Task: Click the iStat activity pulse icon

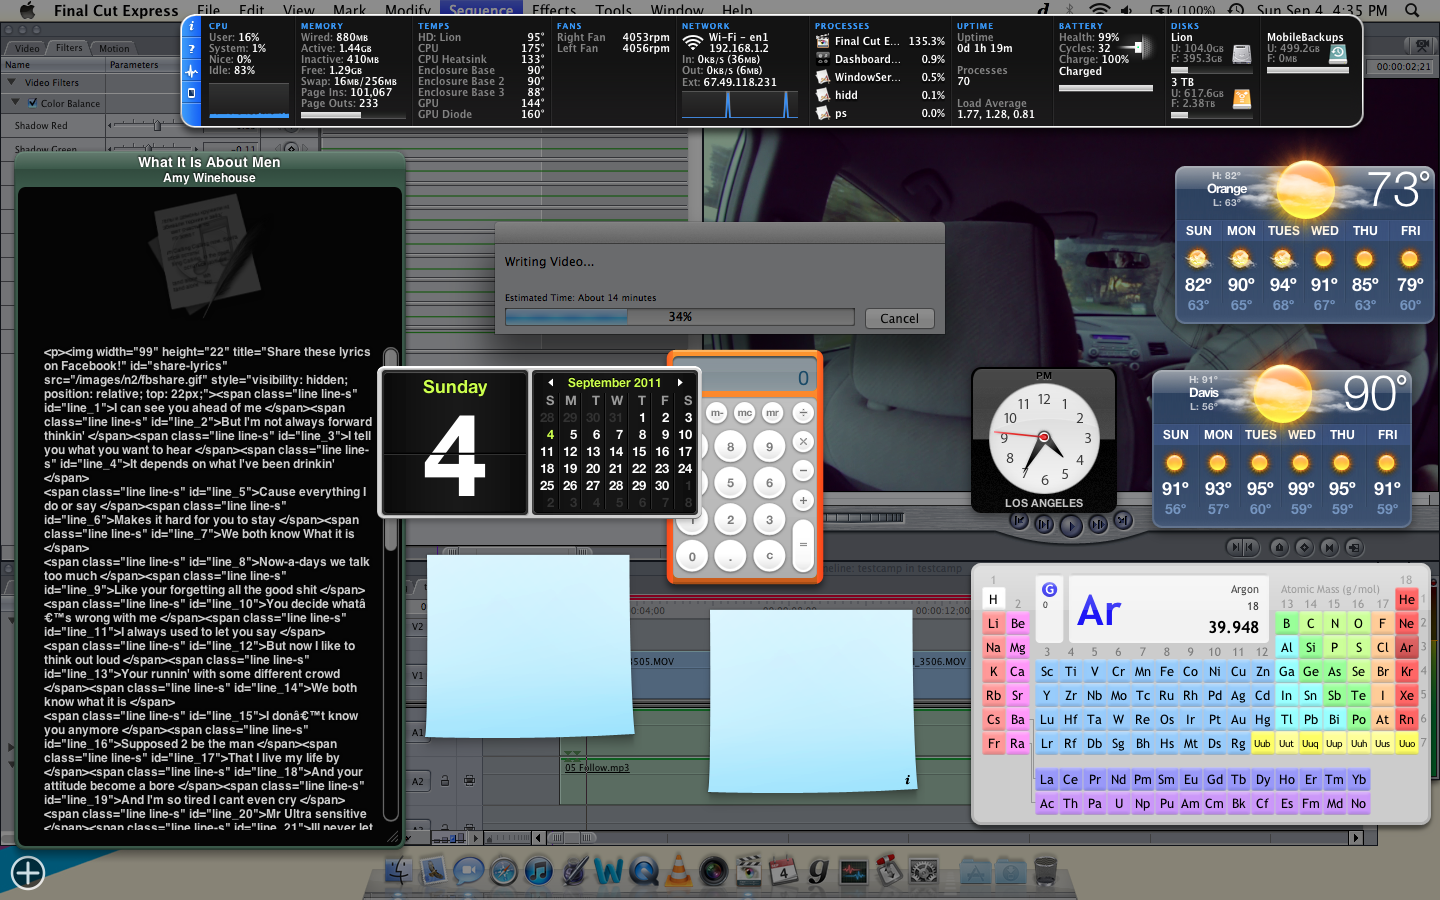Action: coord(192,71)
